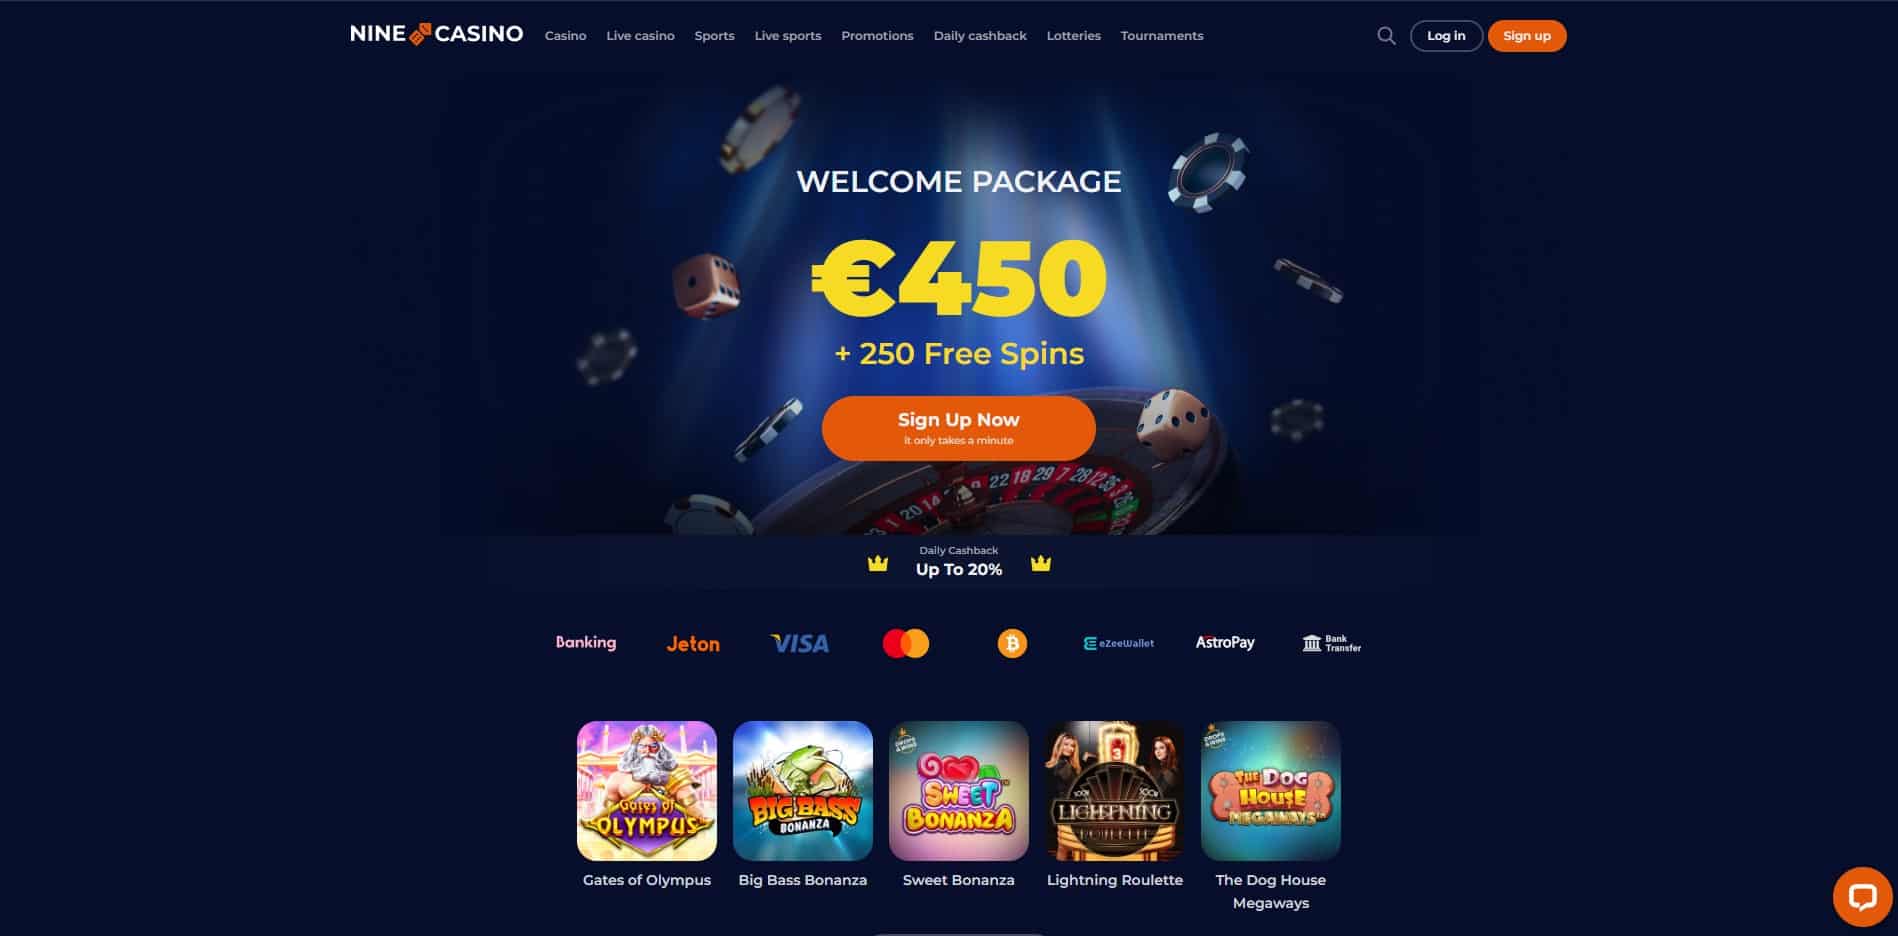The height and width of the screenshot is (936, 1898).
Task: Open the Tournaments menu item
Action: point(1162,36)
